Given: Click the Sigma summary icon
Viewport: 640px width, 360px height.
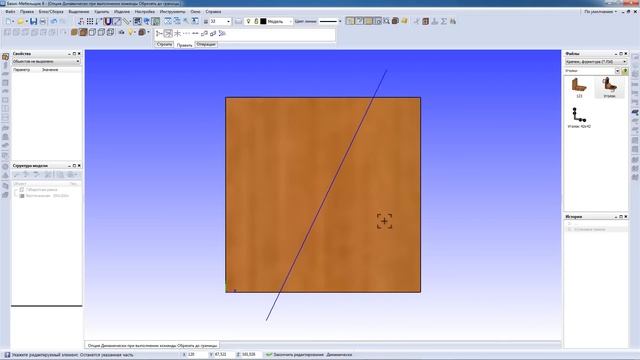Looking at the screenshot, I should [x=444, y=21].
